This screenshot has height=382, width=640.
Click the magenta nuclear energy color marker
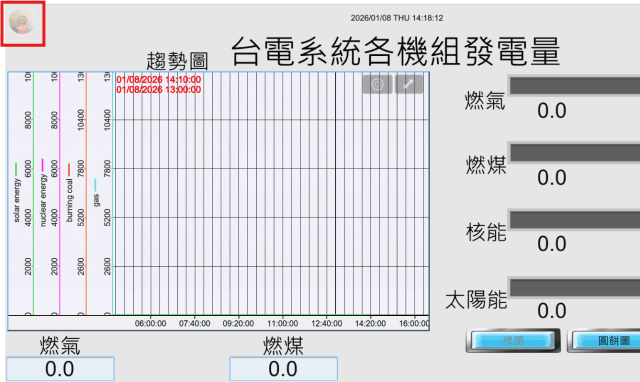[42, 165]
